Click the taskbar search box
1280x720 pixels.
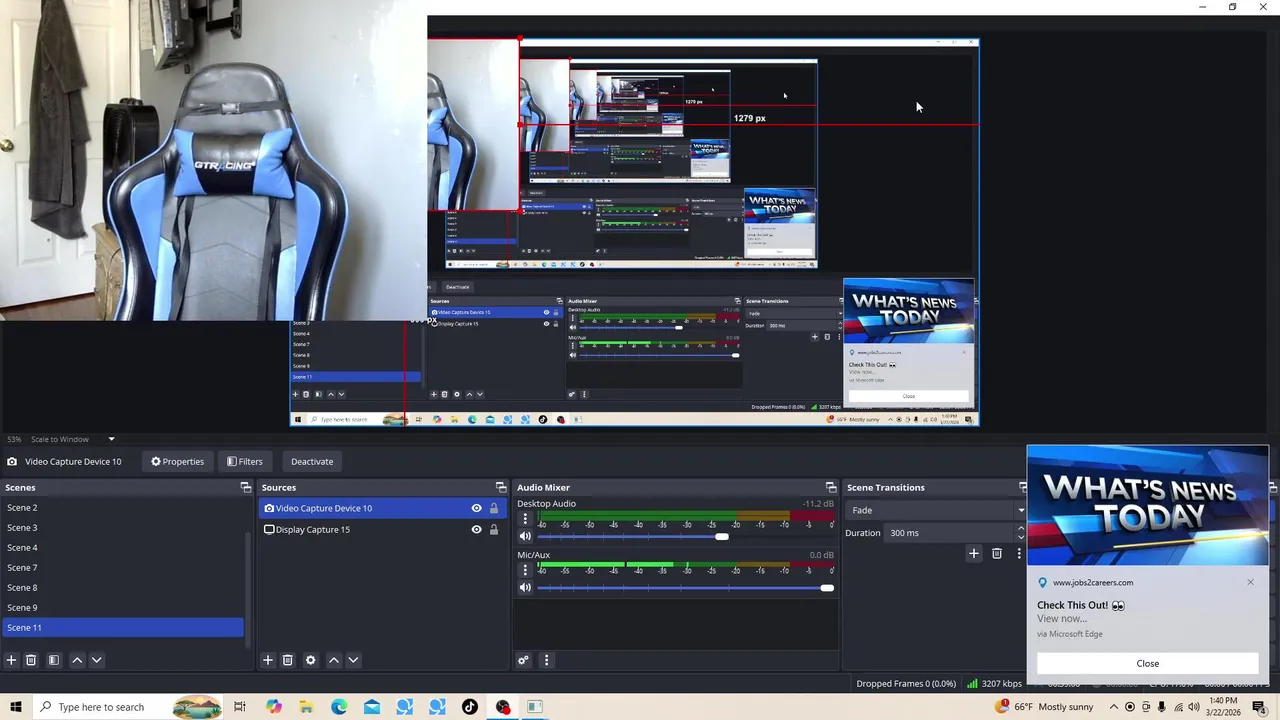coord(129,707)
